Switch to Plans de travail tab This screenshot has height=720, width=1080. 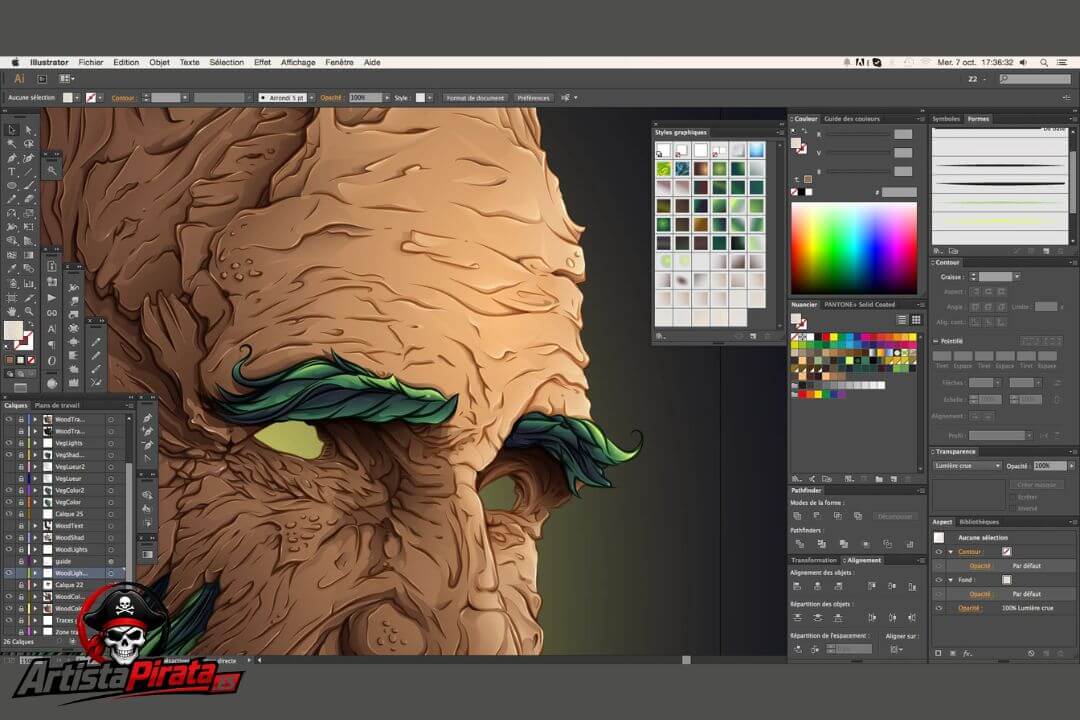pyautogui.click(x=57, y=405)
